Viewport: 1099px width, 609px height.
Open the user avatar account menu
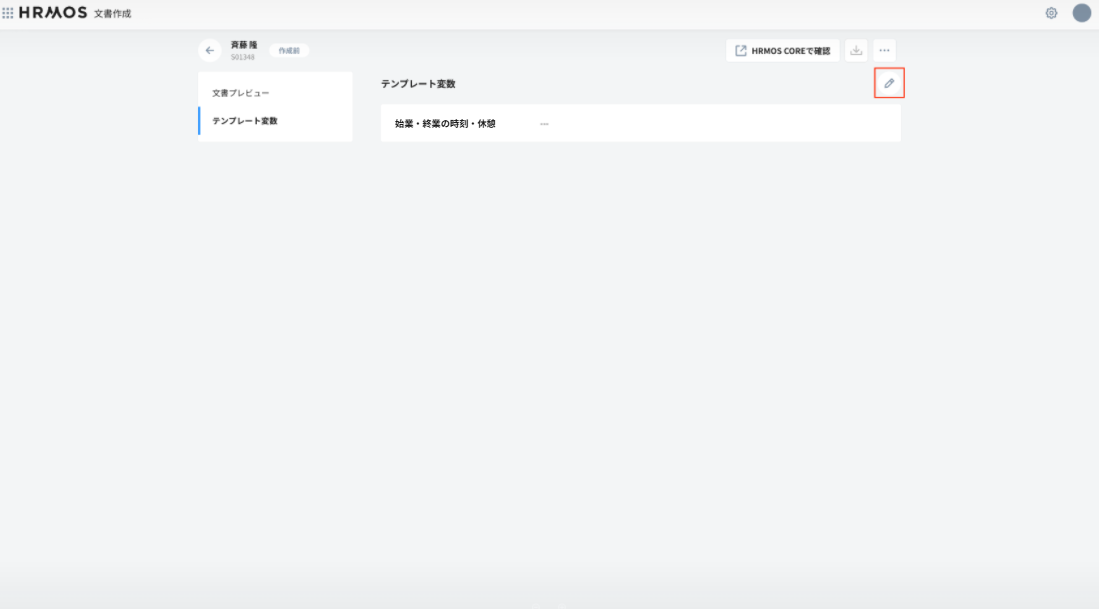pyautogui.click(x=1081, y=13)
